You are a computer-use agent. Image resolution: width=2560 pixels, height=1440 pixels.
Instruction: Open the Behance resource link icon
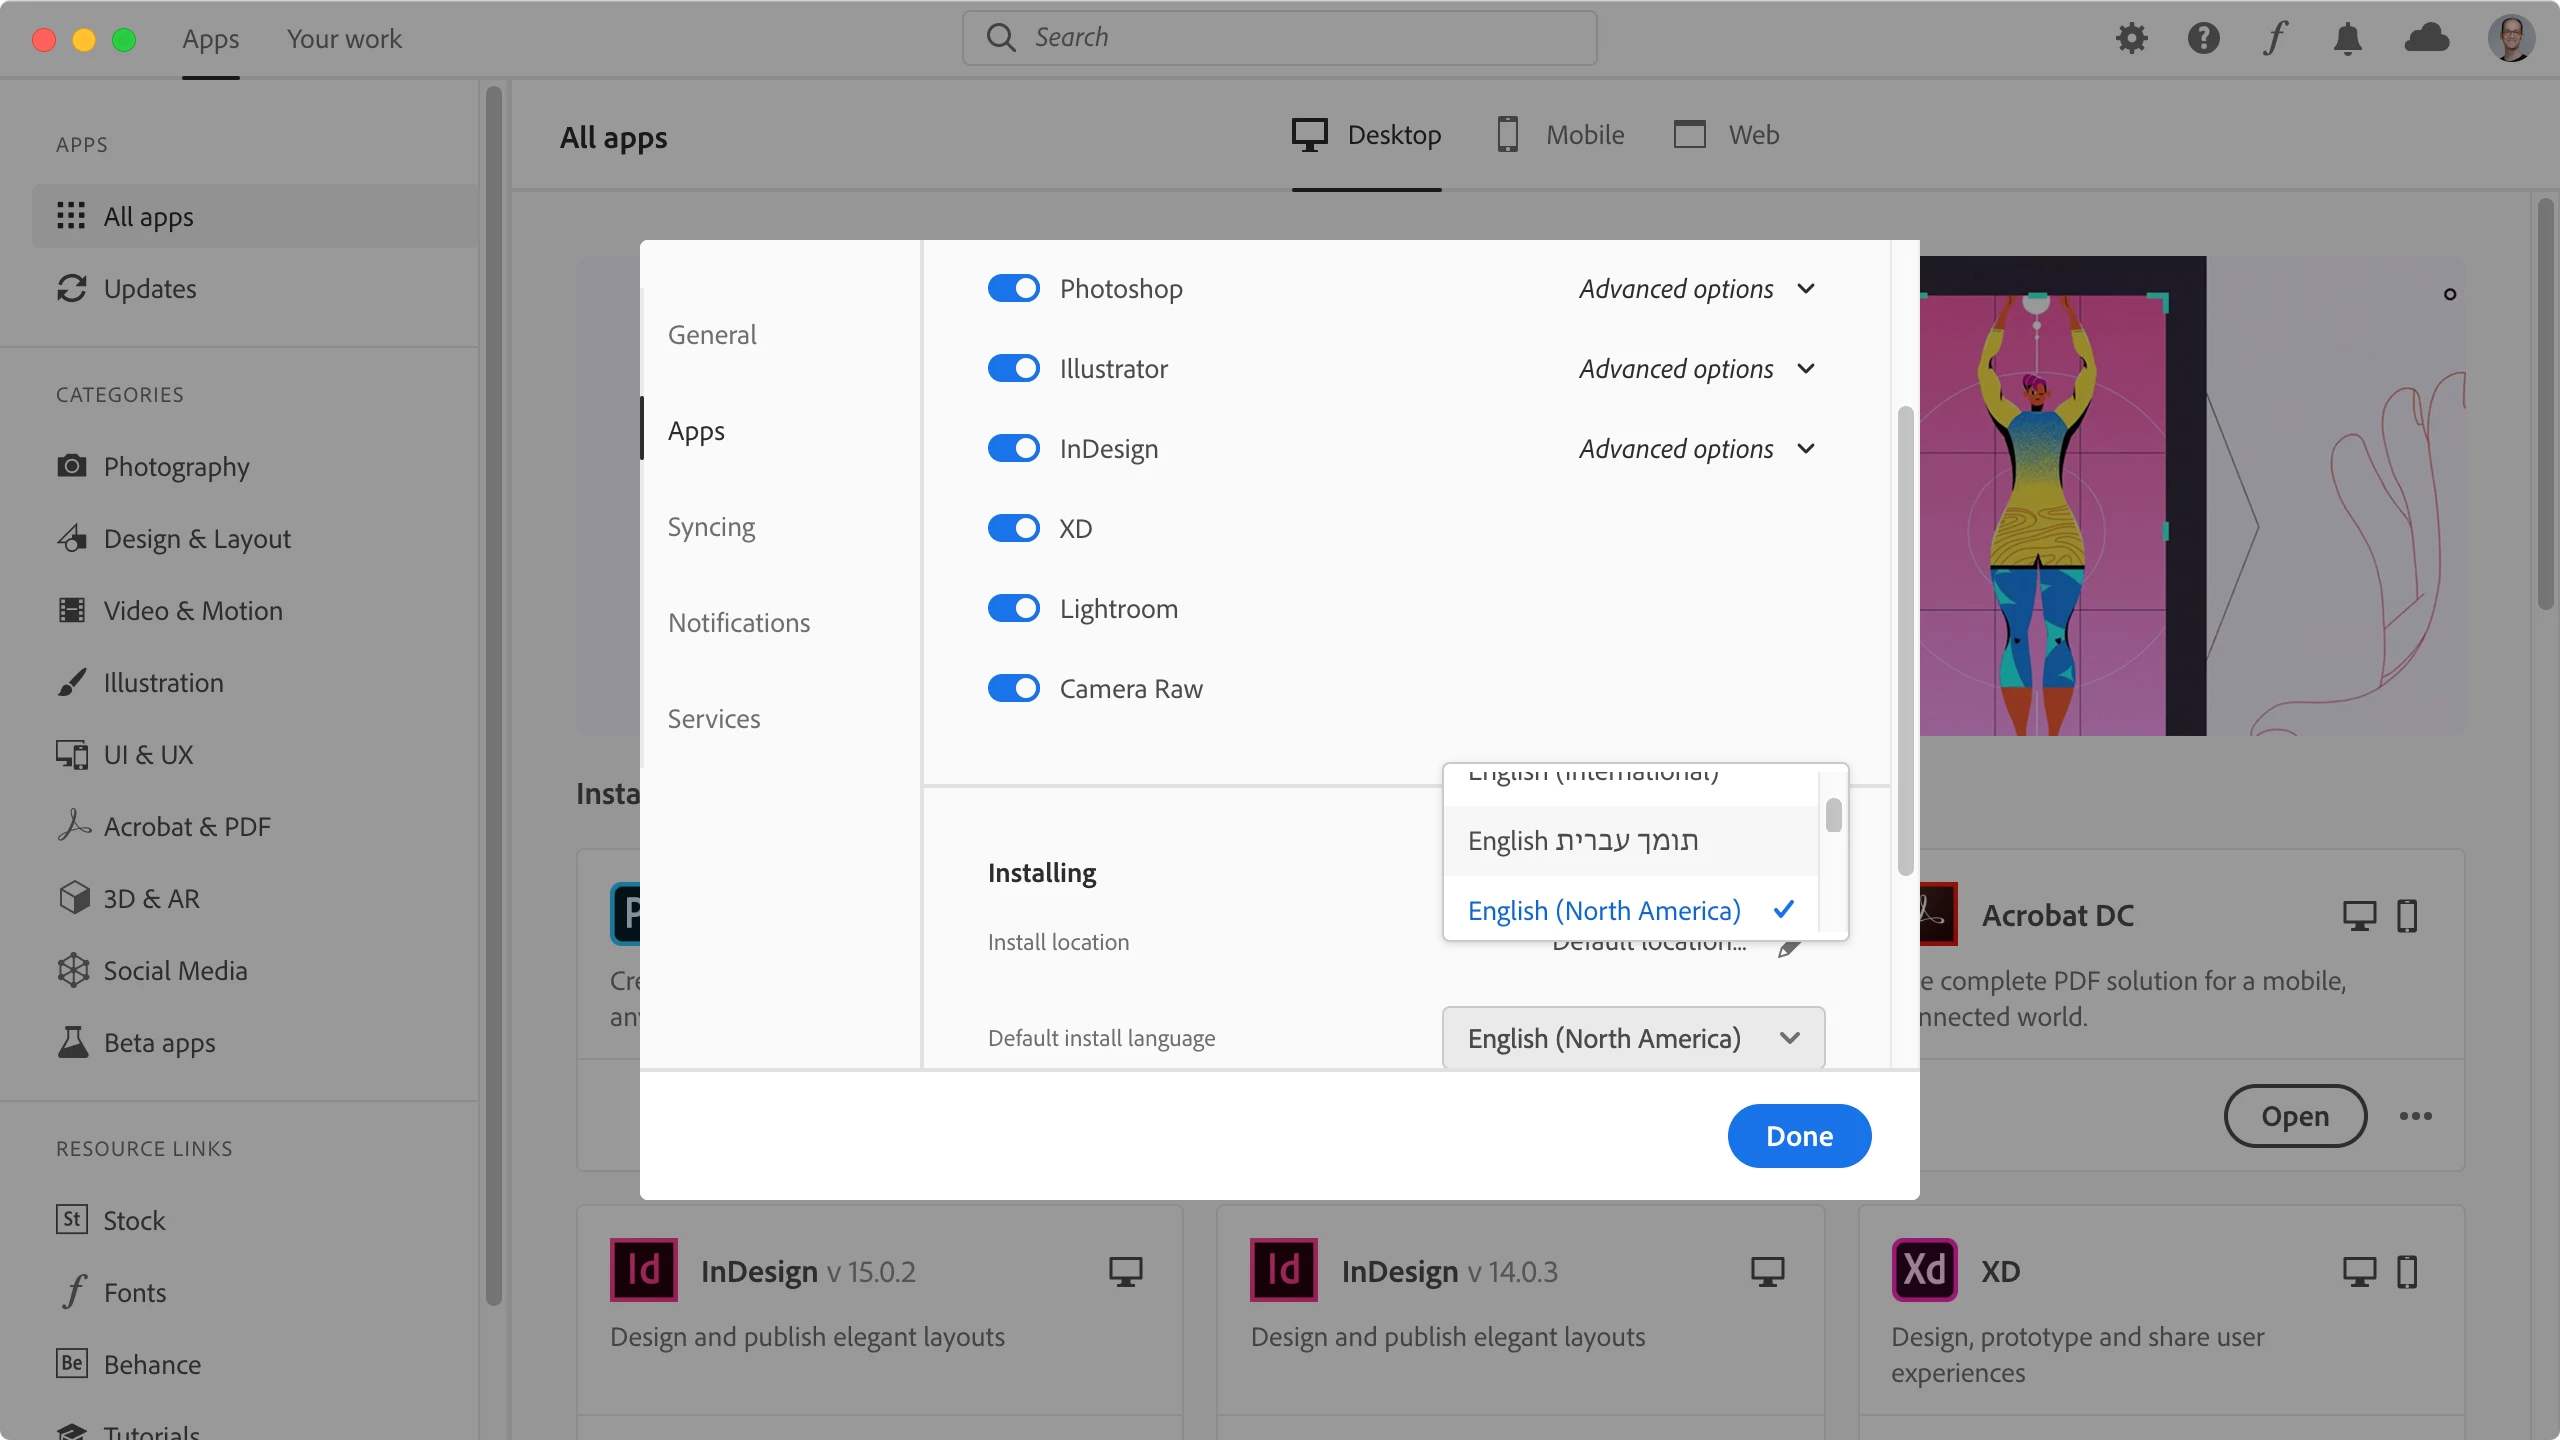(x=72, y=1364)
